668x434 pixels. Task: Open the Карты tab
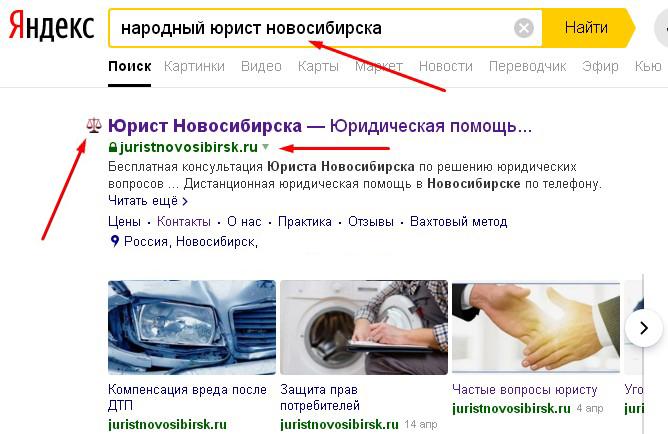318,66
